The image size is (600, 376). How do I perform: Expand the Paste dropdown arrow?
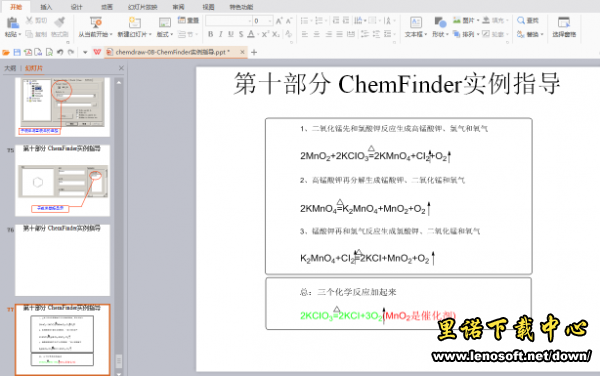point(20,34)
